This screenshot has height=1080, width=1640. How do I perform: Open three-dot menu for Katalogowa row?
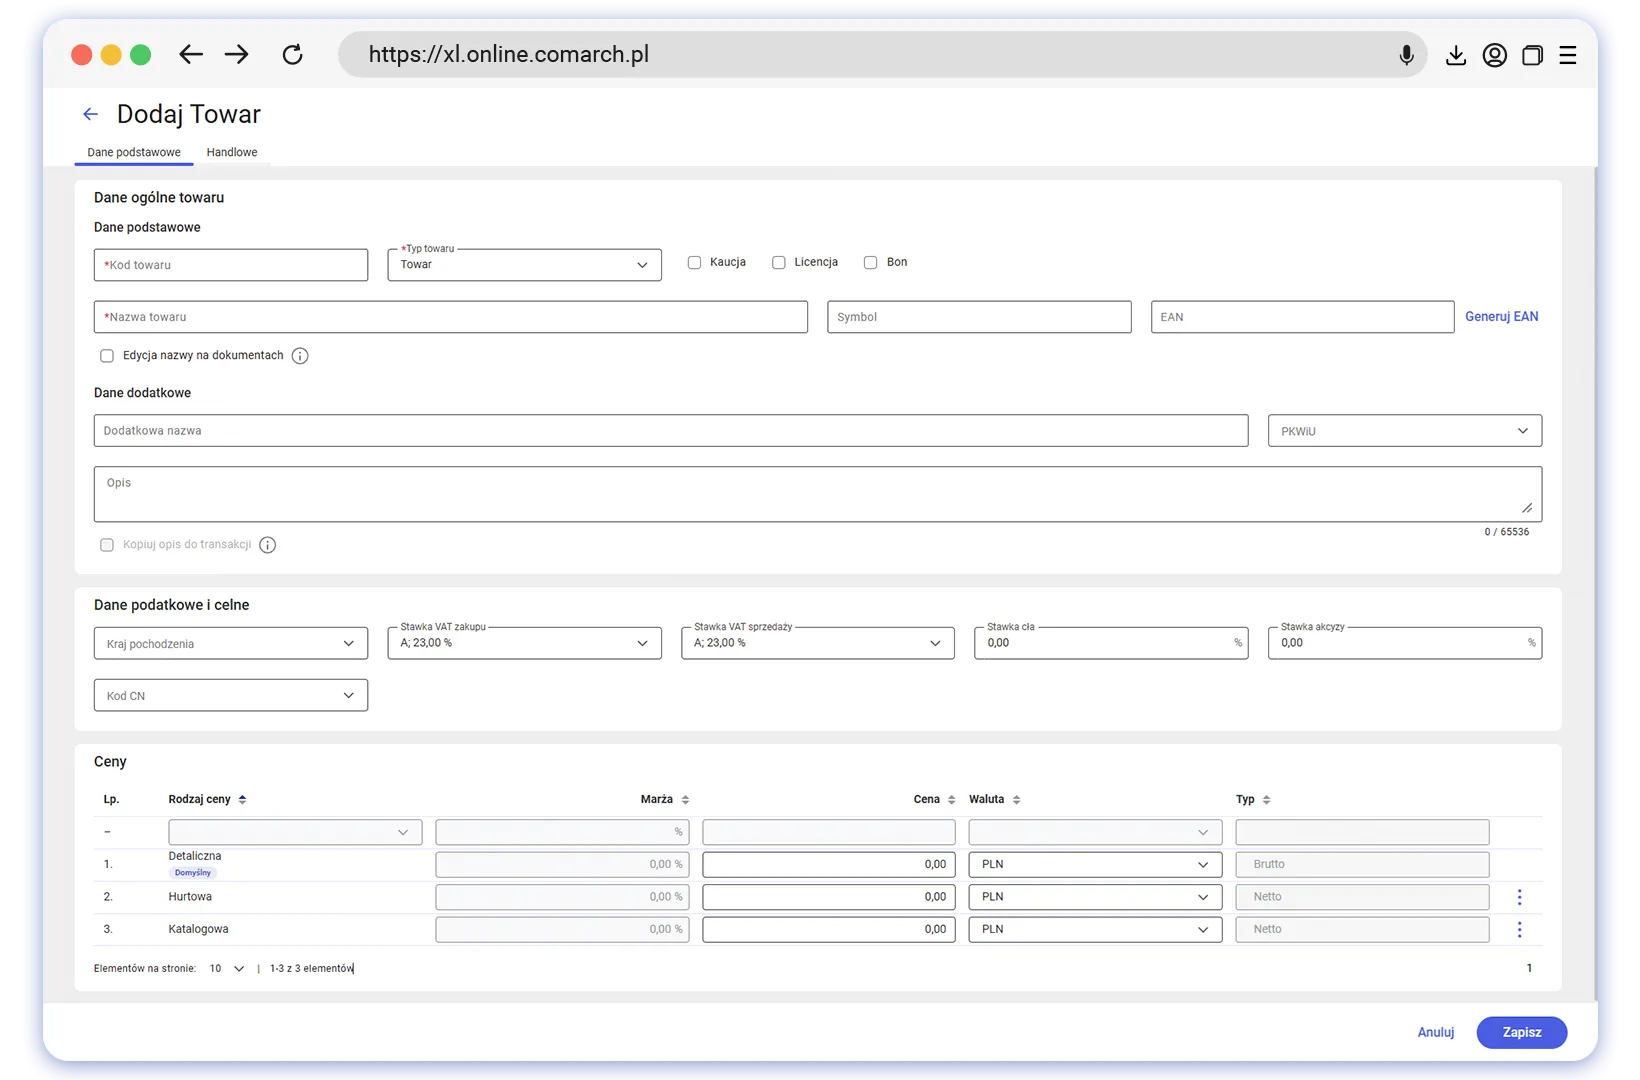point(1519,930)
